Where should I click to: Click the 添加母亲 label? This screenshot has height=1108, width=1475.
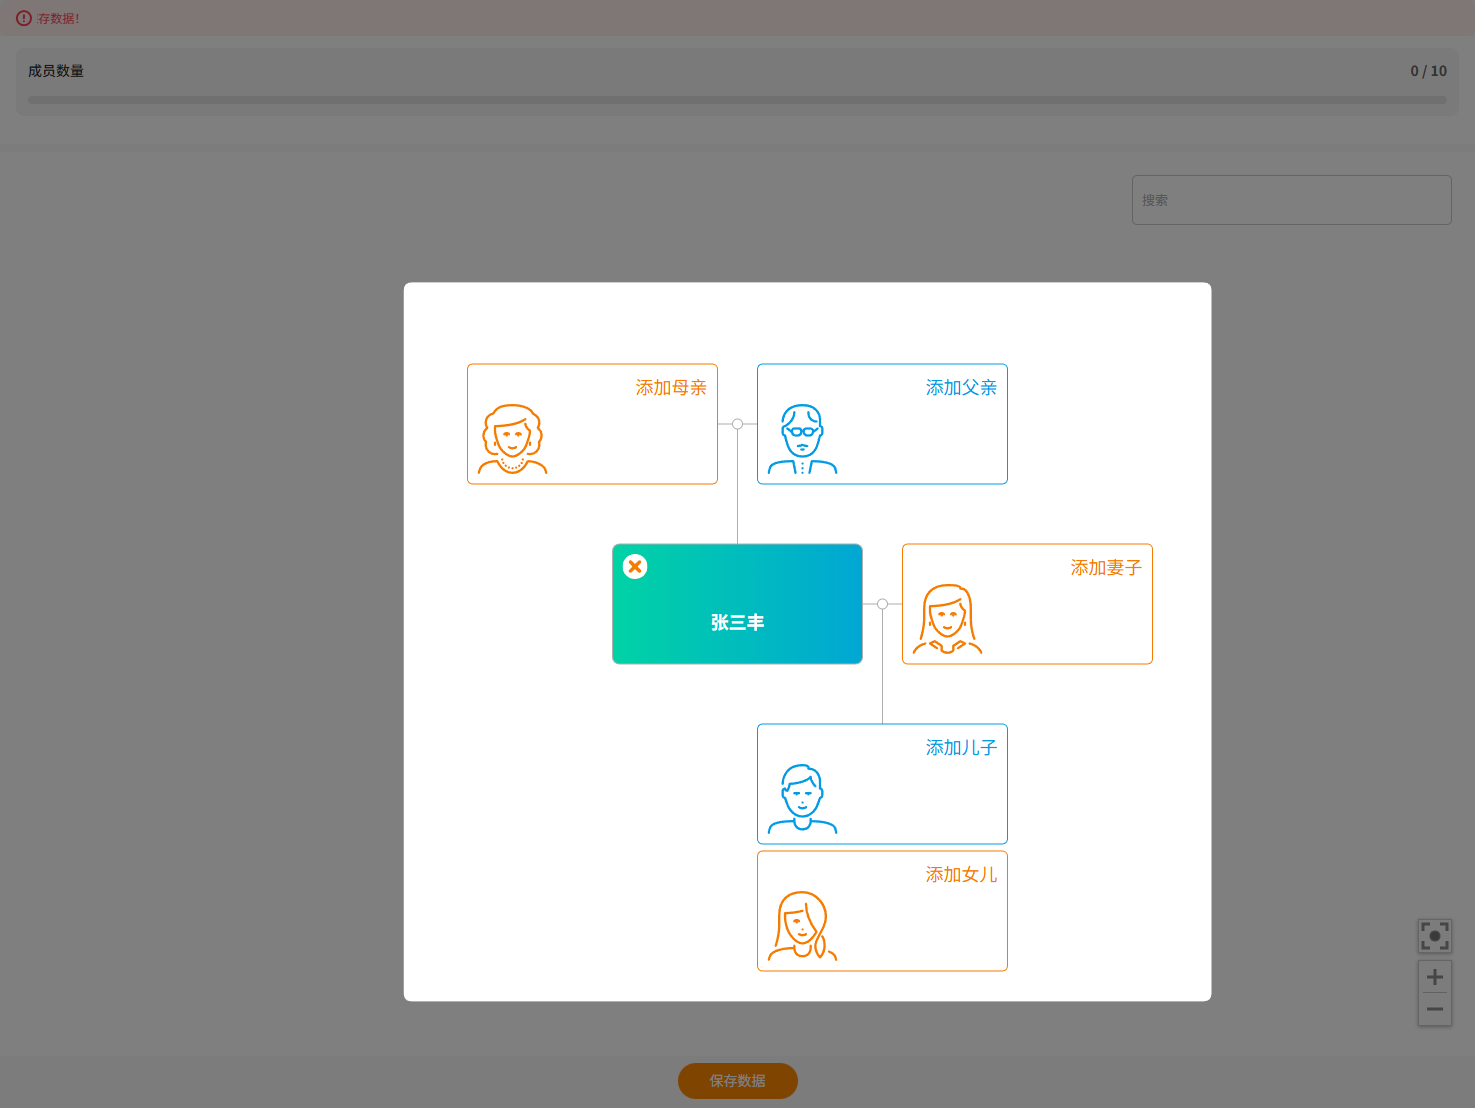[671, 388]
